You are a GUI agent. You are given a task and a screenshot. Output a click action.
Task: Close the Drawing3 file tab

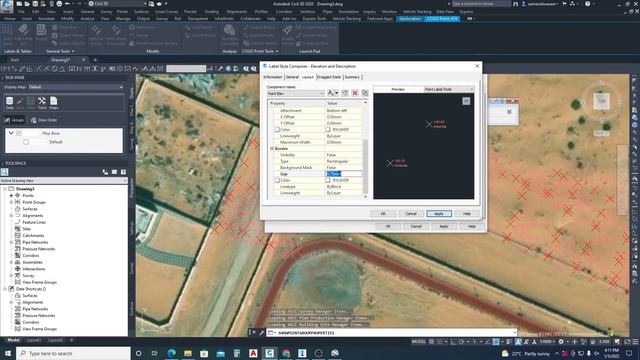pyautogui.click(x=84, y=60)
